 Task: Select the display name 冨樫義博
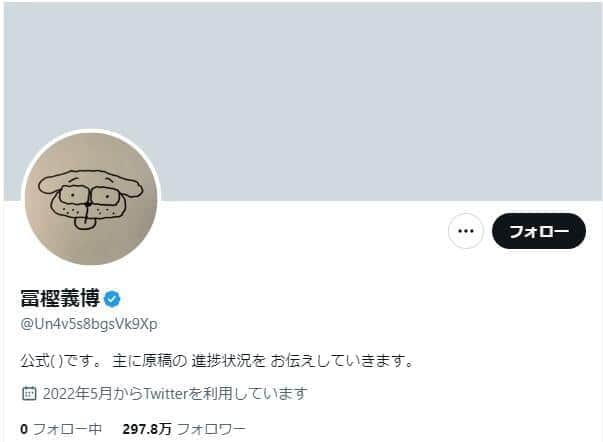[60, 298]
